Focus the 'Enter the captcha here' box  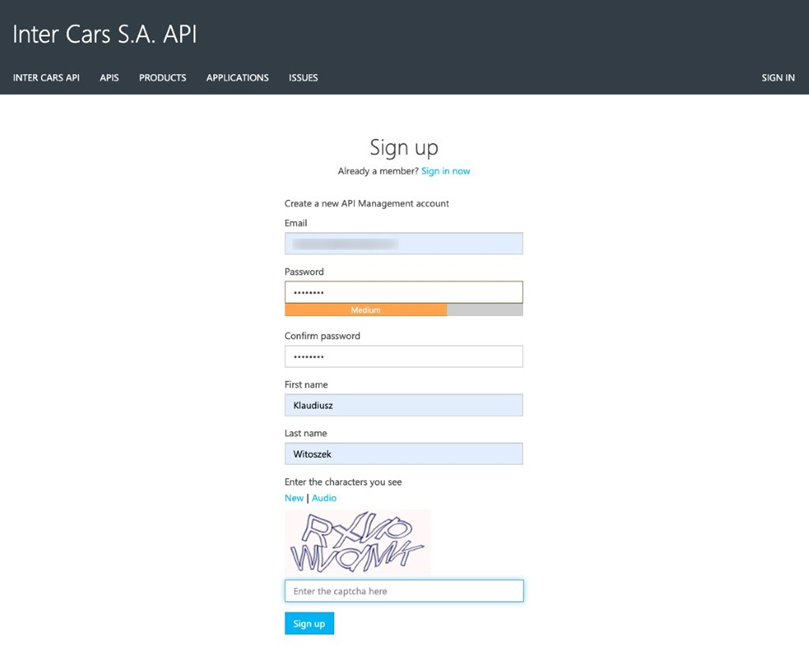click(403, 591)
